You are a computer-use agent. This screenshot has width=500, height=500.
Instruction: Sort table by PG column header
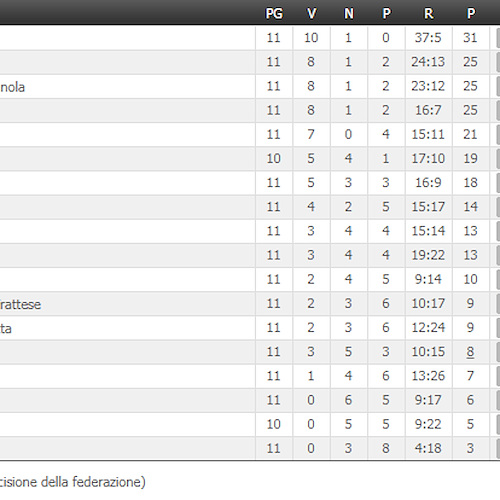(x=274, y=14)
